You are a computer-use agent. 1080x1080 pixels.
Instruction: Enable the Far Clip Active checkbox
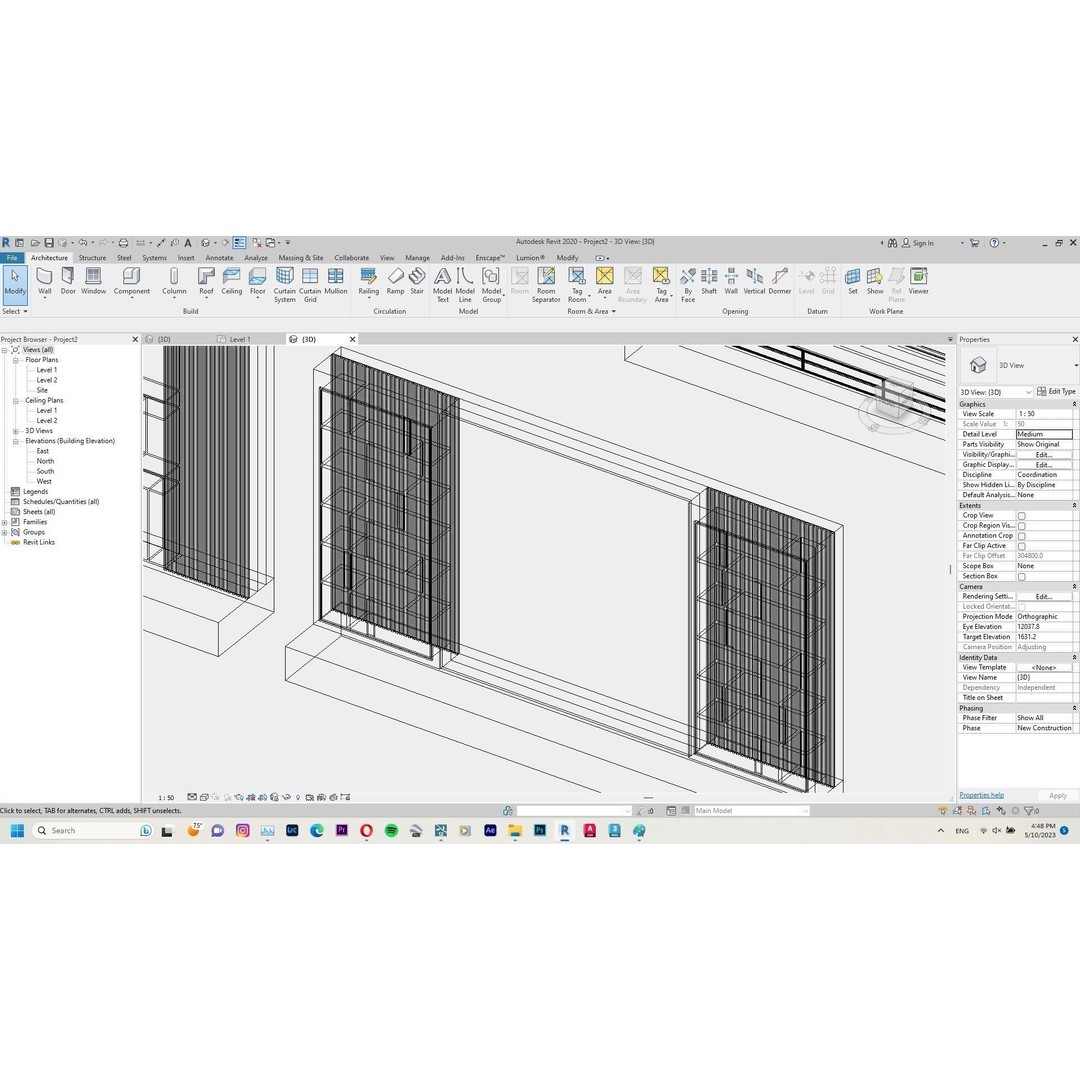(1021, 546)
